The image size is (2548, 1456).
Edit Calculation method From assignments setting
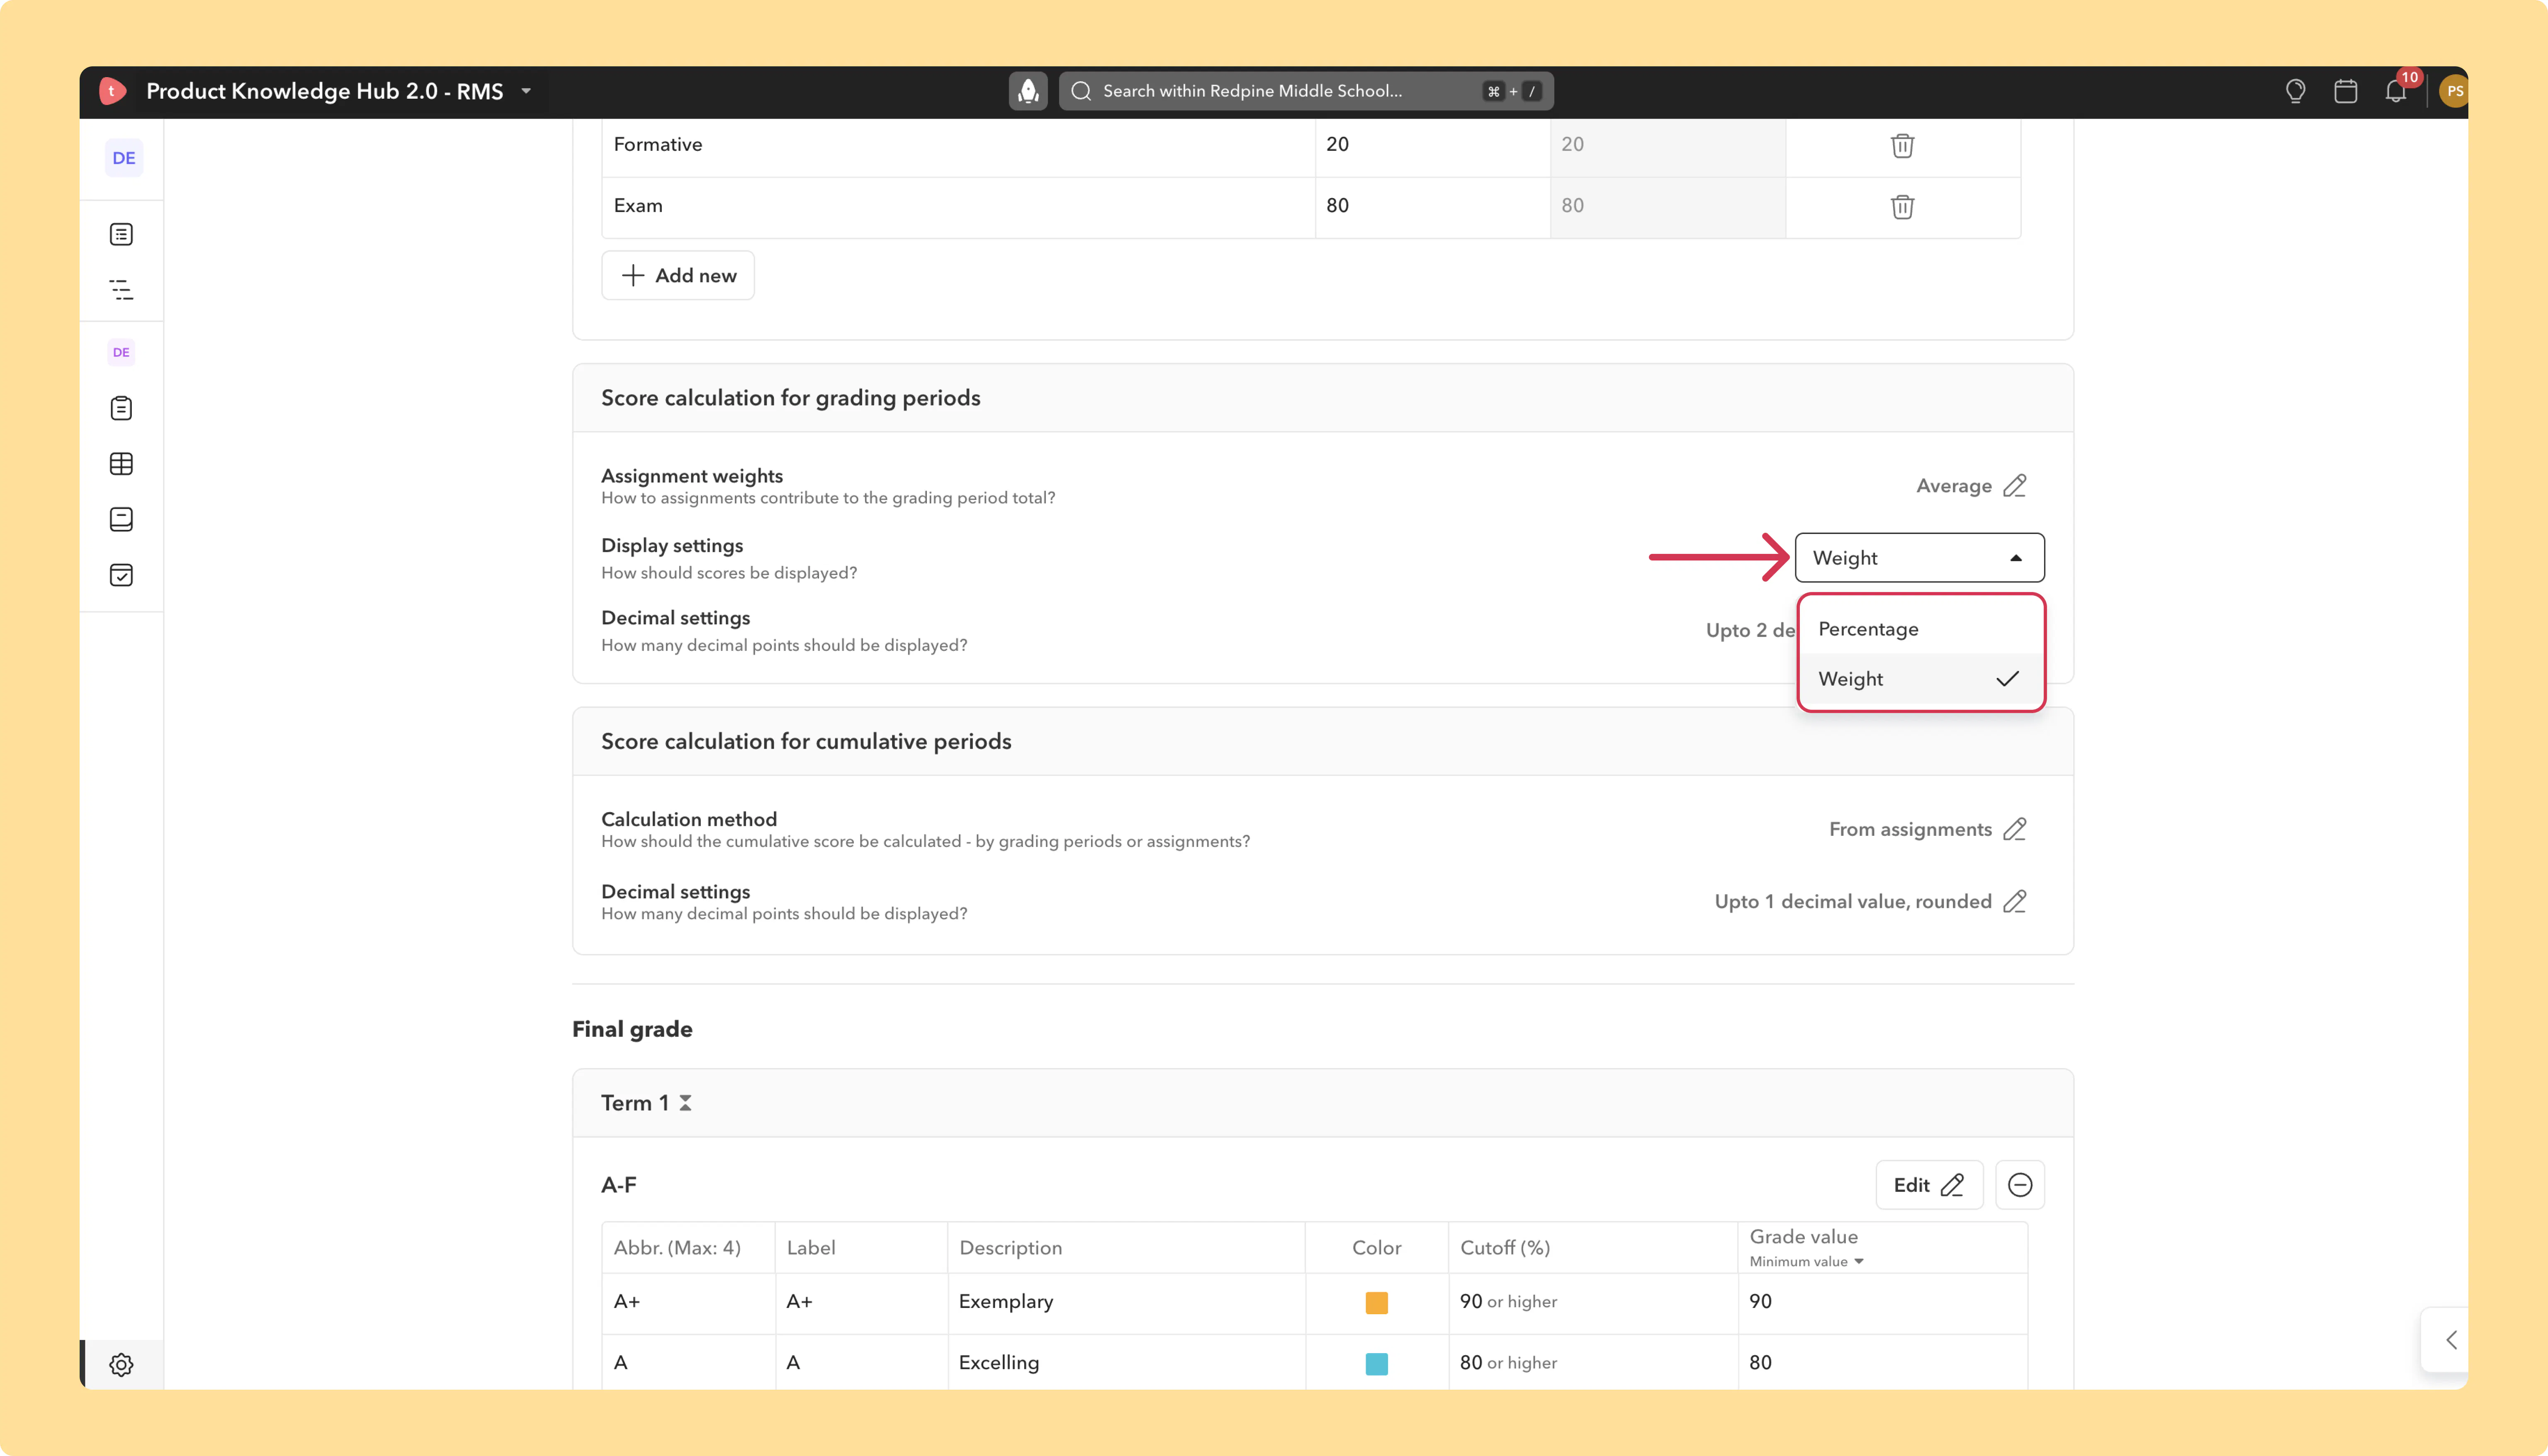pos(2015,830)
